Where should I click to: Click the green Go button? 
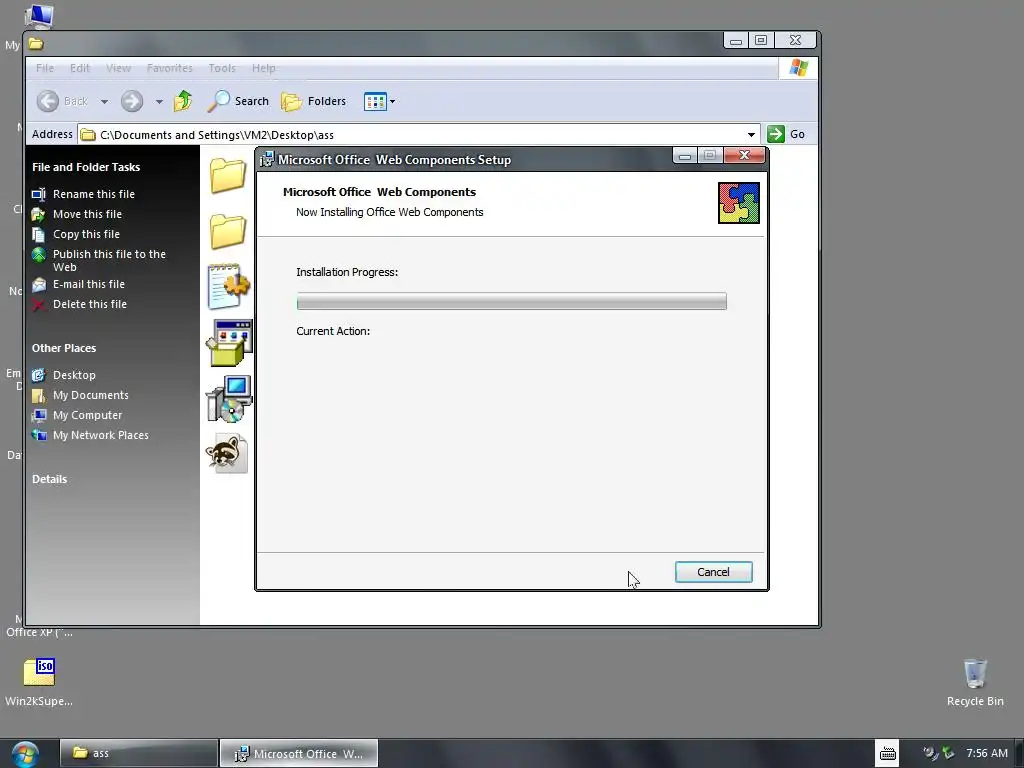pyautogui.click(x=786, y=134)
